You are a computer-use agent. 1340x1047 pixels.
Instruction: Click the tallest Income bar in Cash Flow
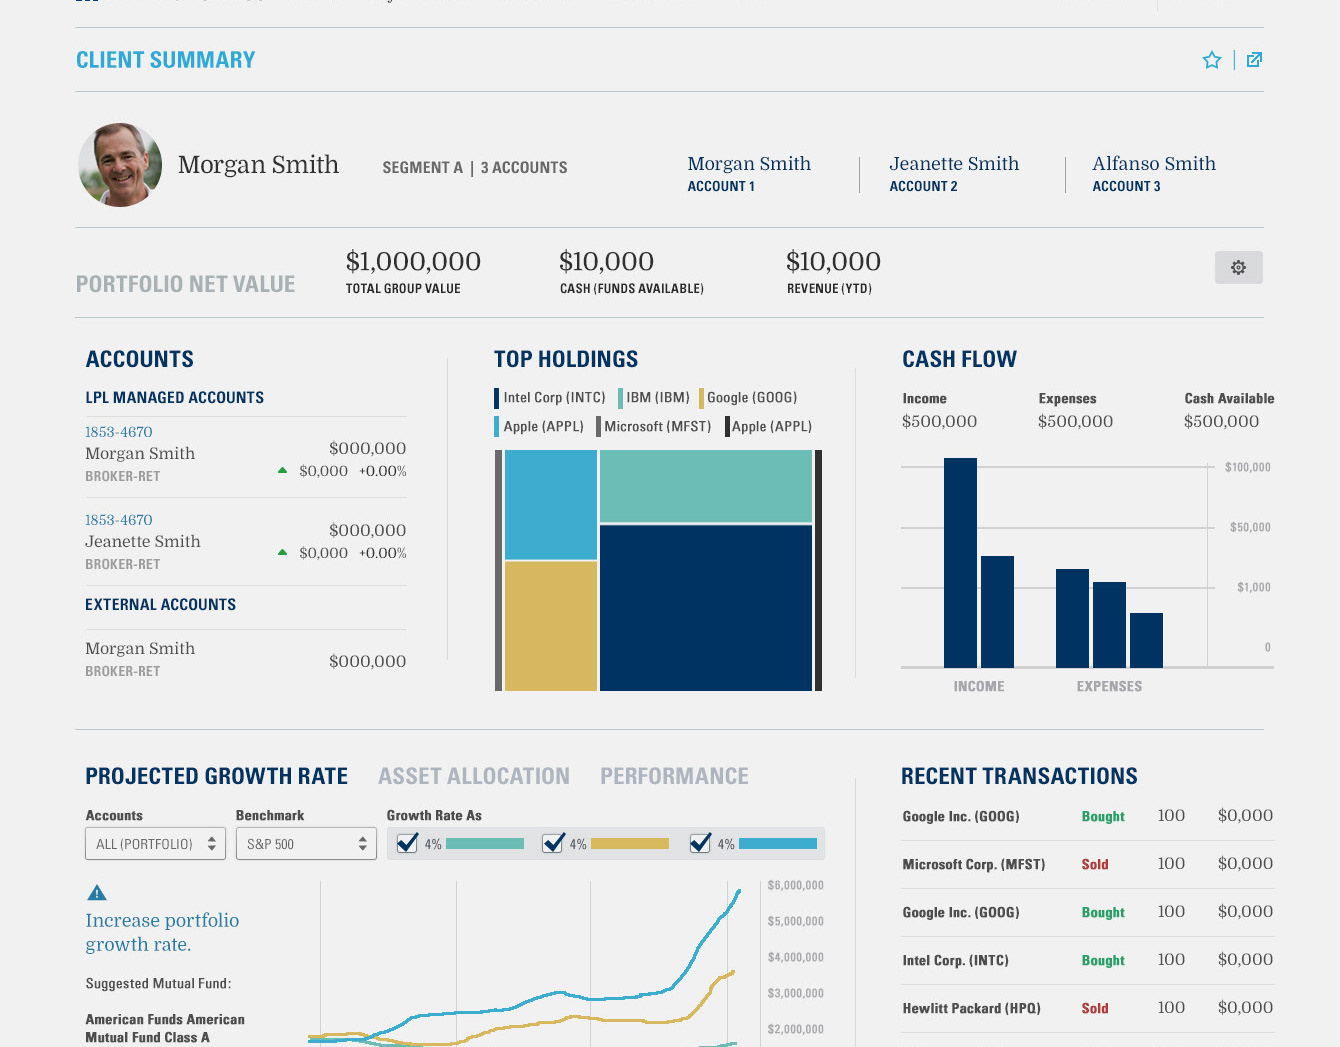pos(960,563)
